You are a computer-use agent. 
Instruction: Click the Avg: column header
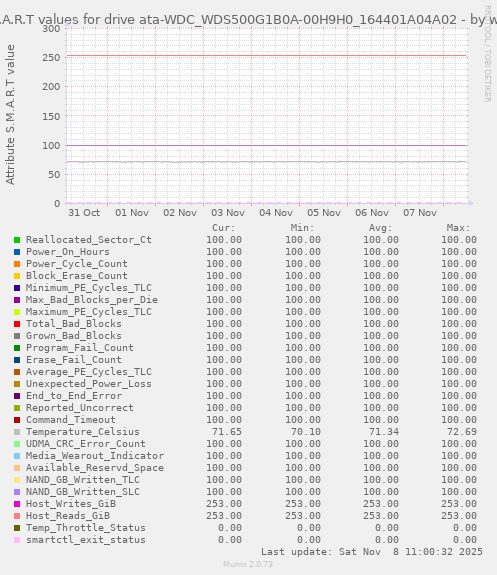(x=381, y=228)
